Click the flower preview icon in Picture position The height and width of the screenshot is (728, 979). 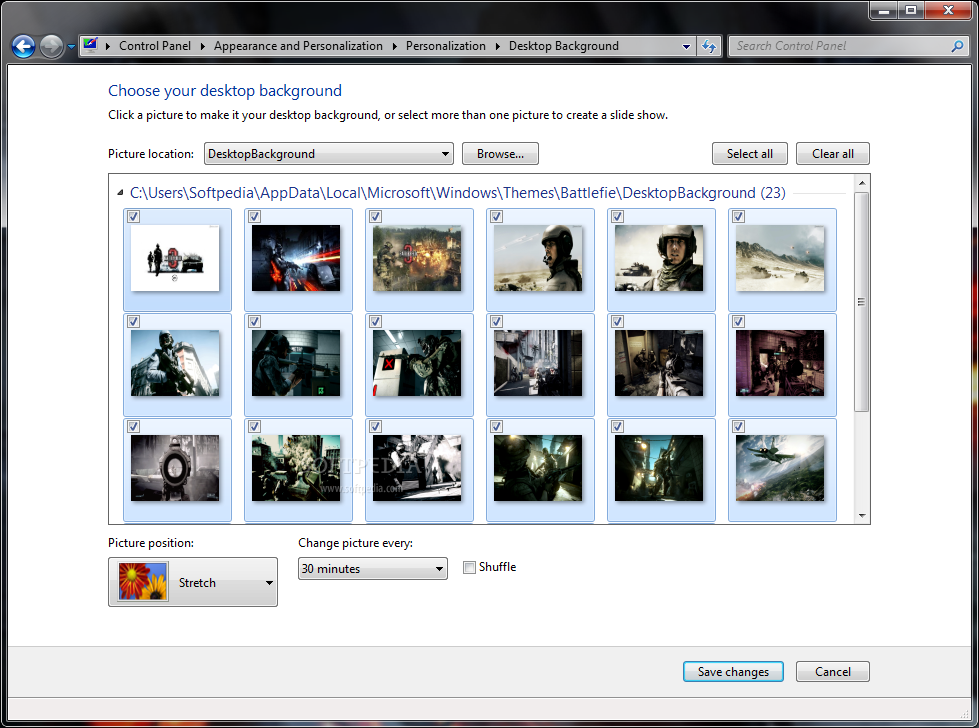tap(143, 582)
